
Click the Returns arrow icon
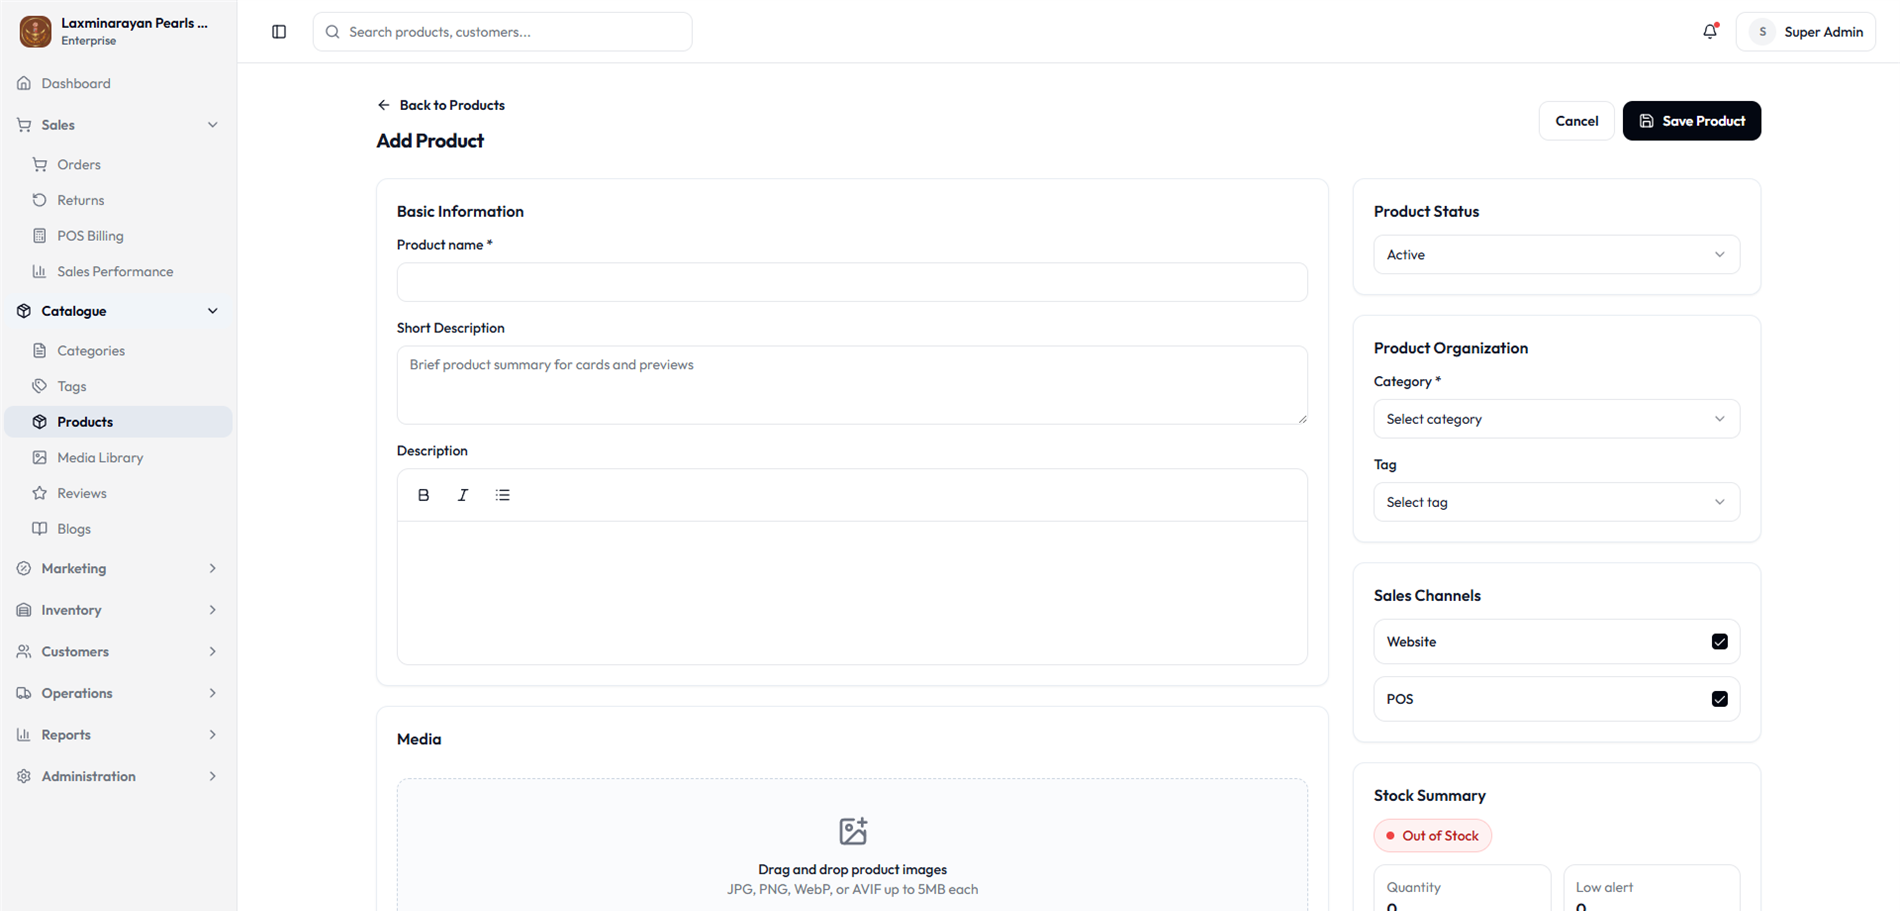40,200
